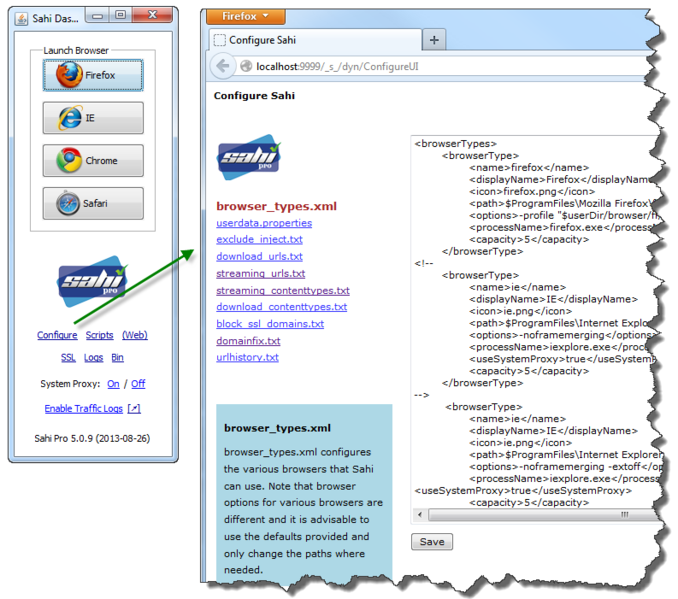Close the Sahi Dashboard window

point(152,16)
